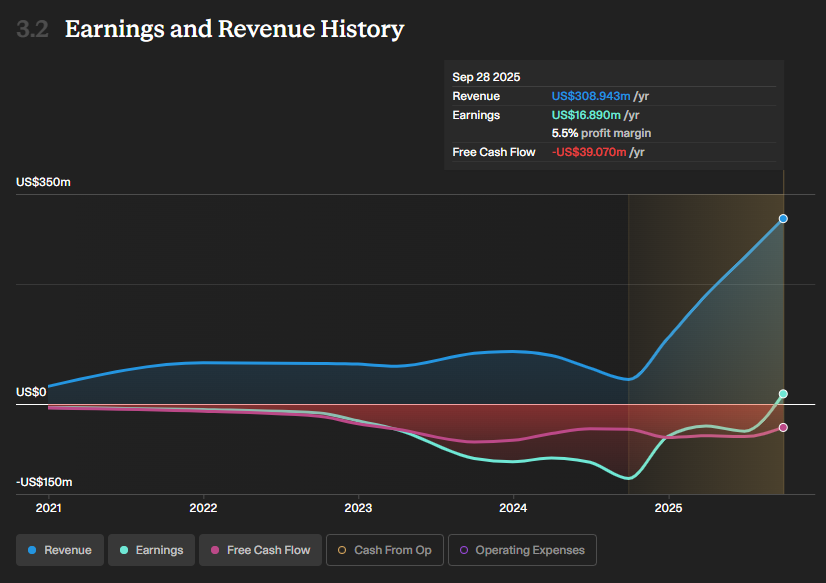Click the 2021 label on the time axis
826x583 pixels.
(49, 507)
